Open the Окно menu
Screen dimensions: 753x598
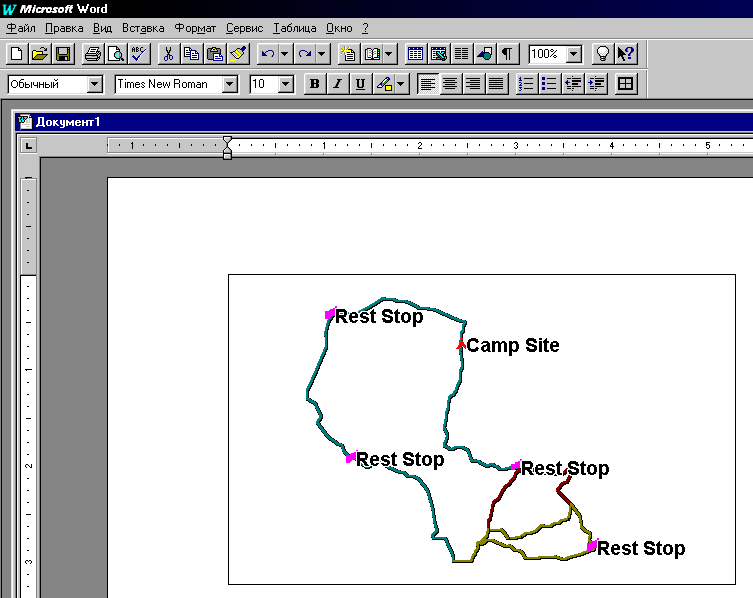click(x=339, y=28)
